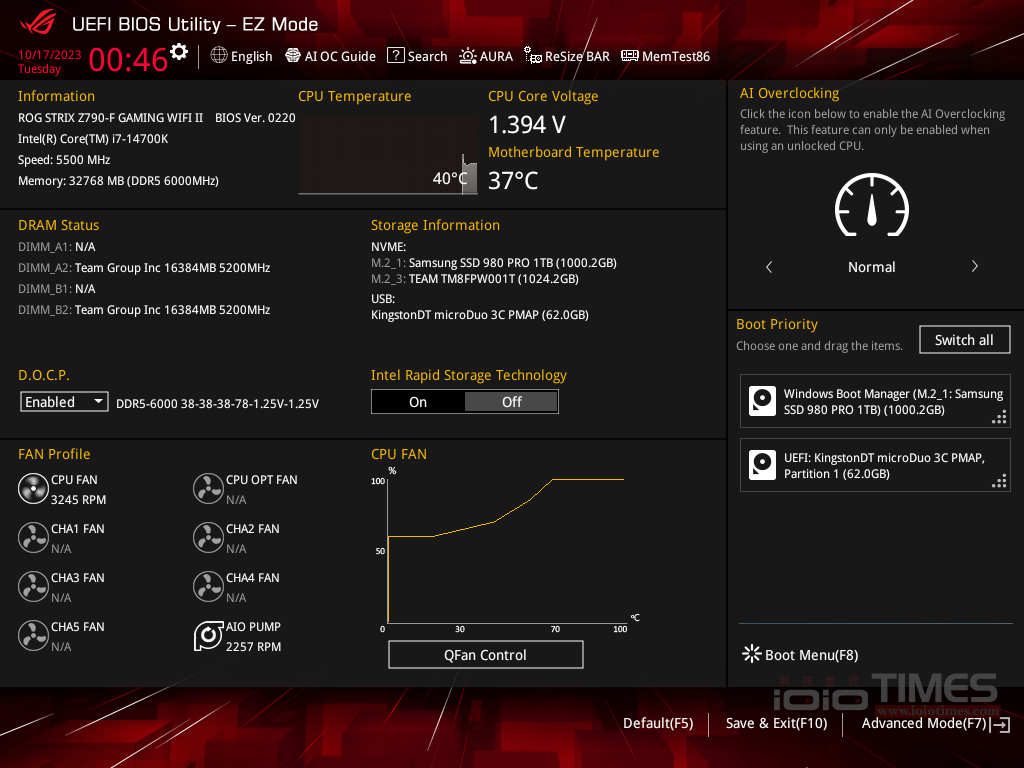This screenshot has width=1024, height=768.
Task: Click the CPU FAN icon showing 3245 RPM
Action: (x=33, y=488)
